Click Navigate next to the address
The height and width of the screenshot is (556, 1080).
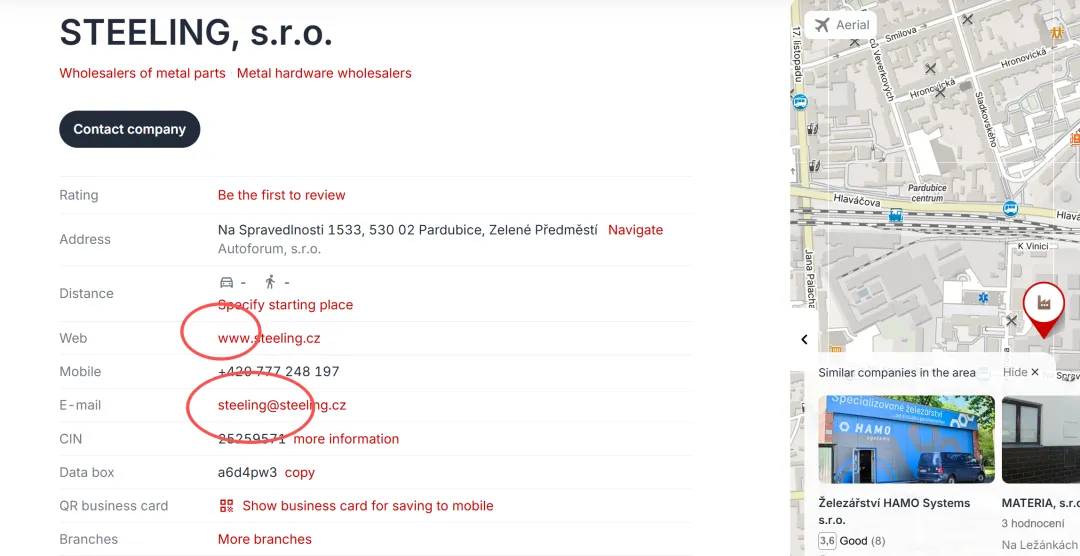coord(635,230)
